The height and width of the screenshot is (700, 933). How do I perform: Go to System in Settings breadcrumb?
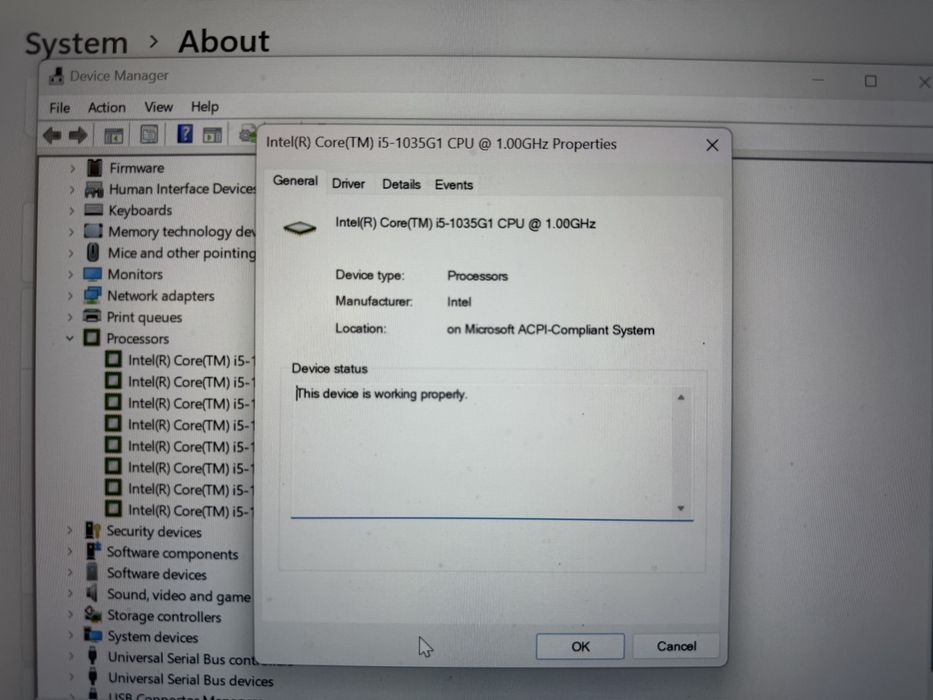[77, 44]
